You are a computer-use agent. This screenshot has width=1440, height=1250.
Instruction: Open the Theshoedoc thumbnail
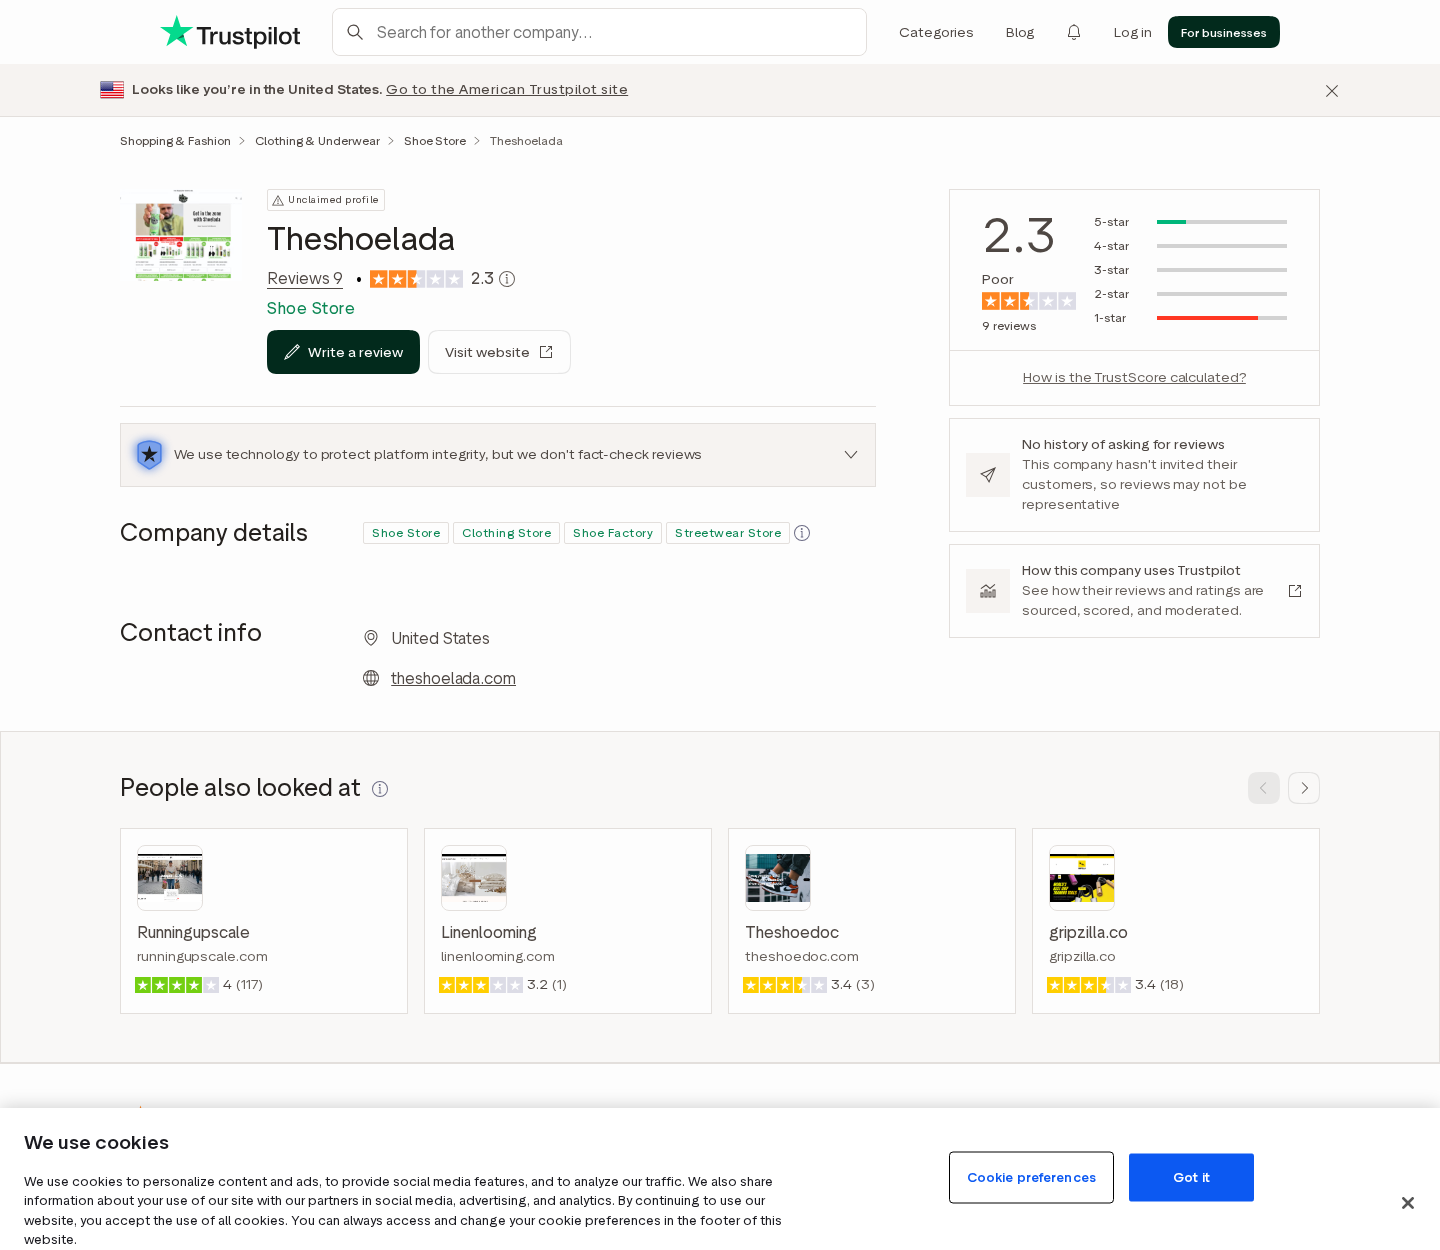click(778, 878)
